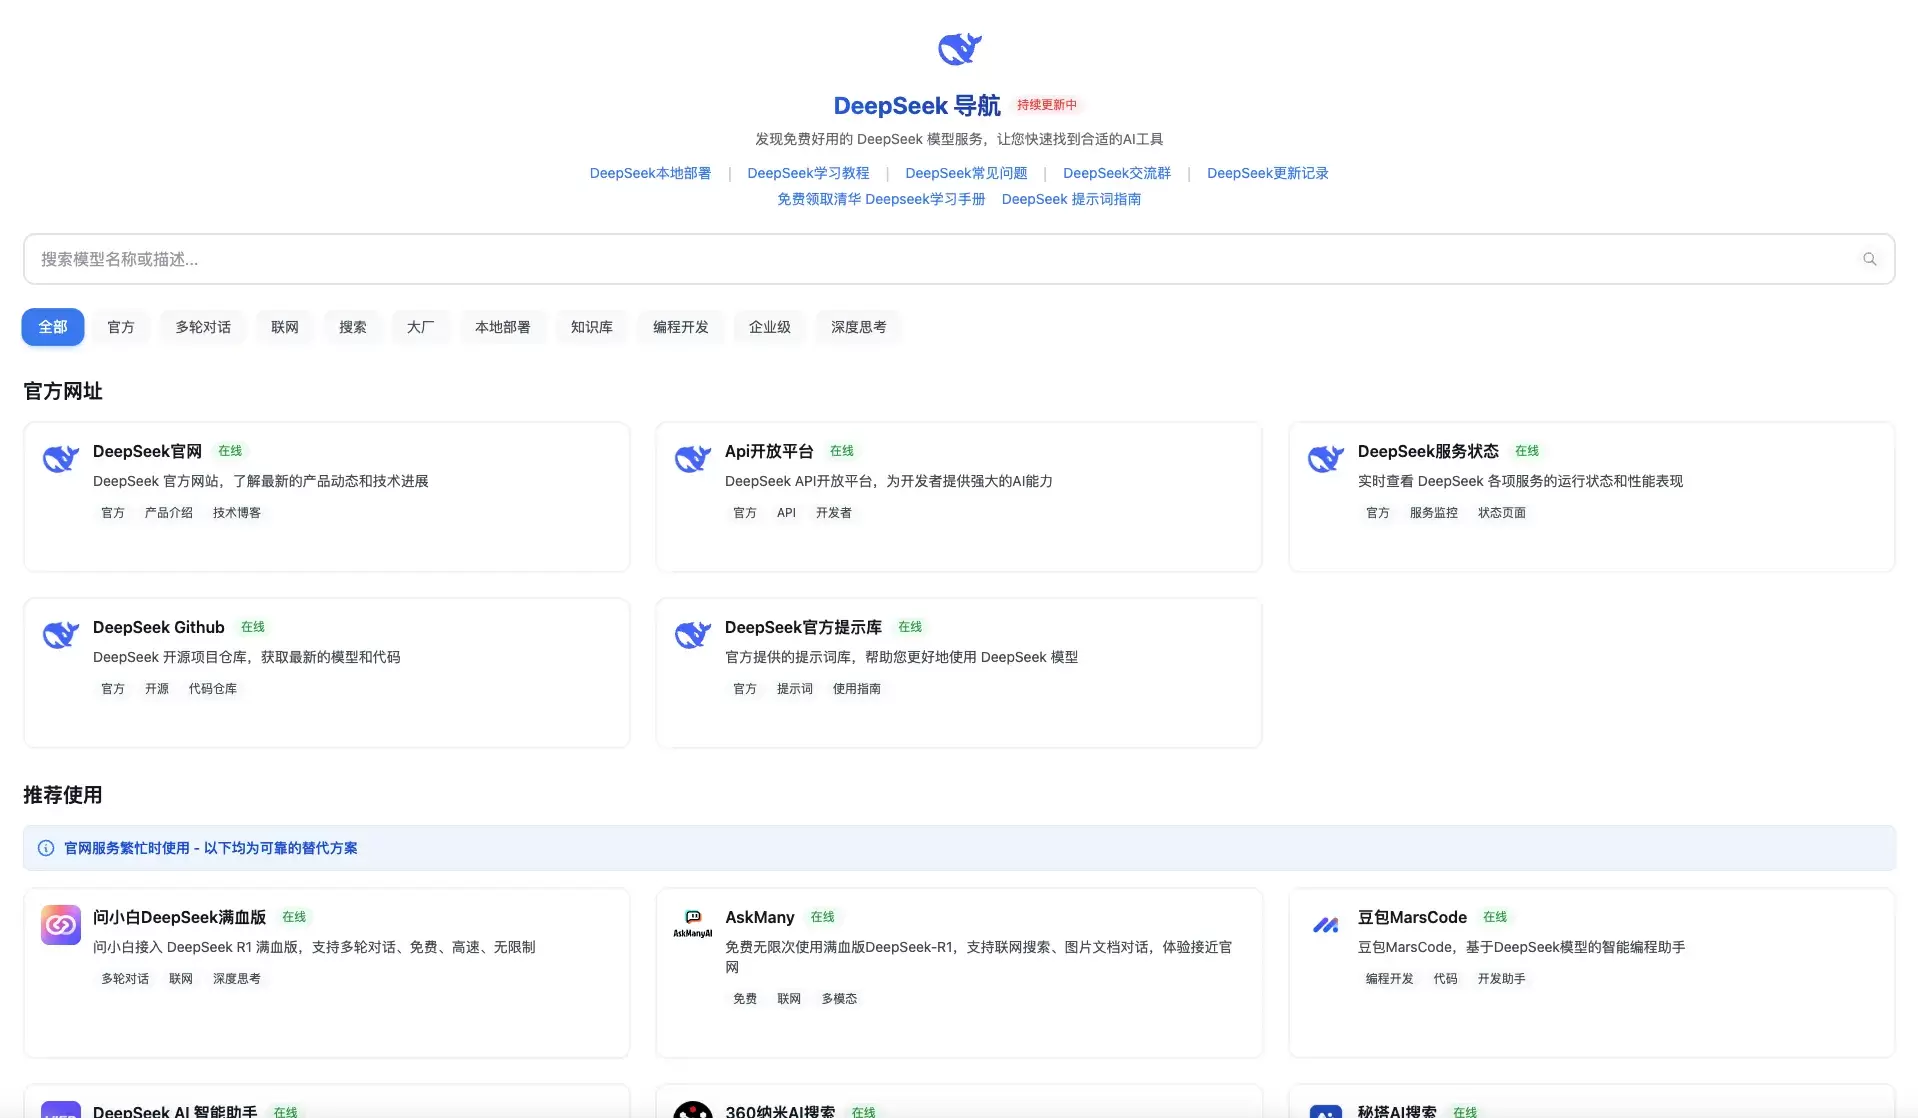Viewport: 1918px width, 1118px height.
Task: Click the 官网服务繁忙时使用 notice text
Action: point(211,848)
